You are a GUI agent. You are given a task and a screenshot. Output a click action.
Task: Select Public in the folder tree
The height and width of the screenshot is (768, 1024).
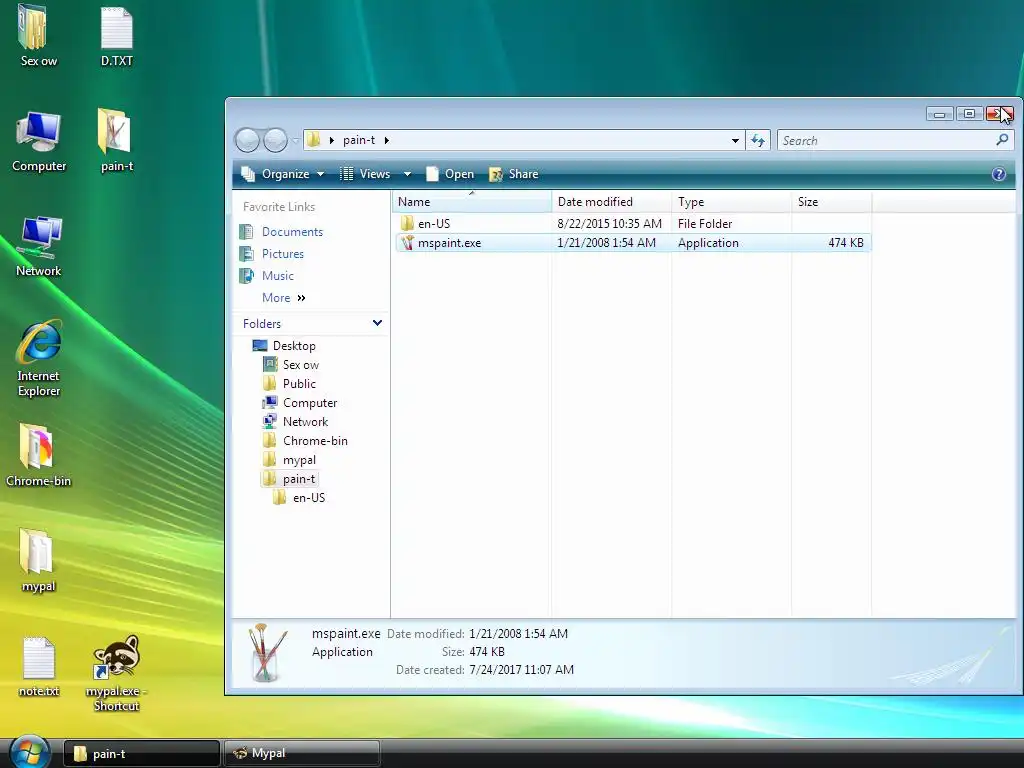(x=299, y=383)
